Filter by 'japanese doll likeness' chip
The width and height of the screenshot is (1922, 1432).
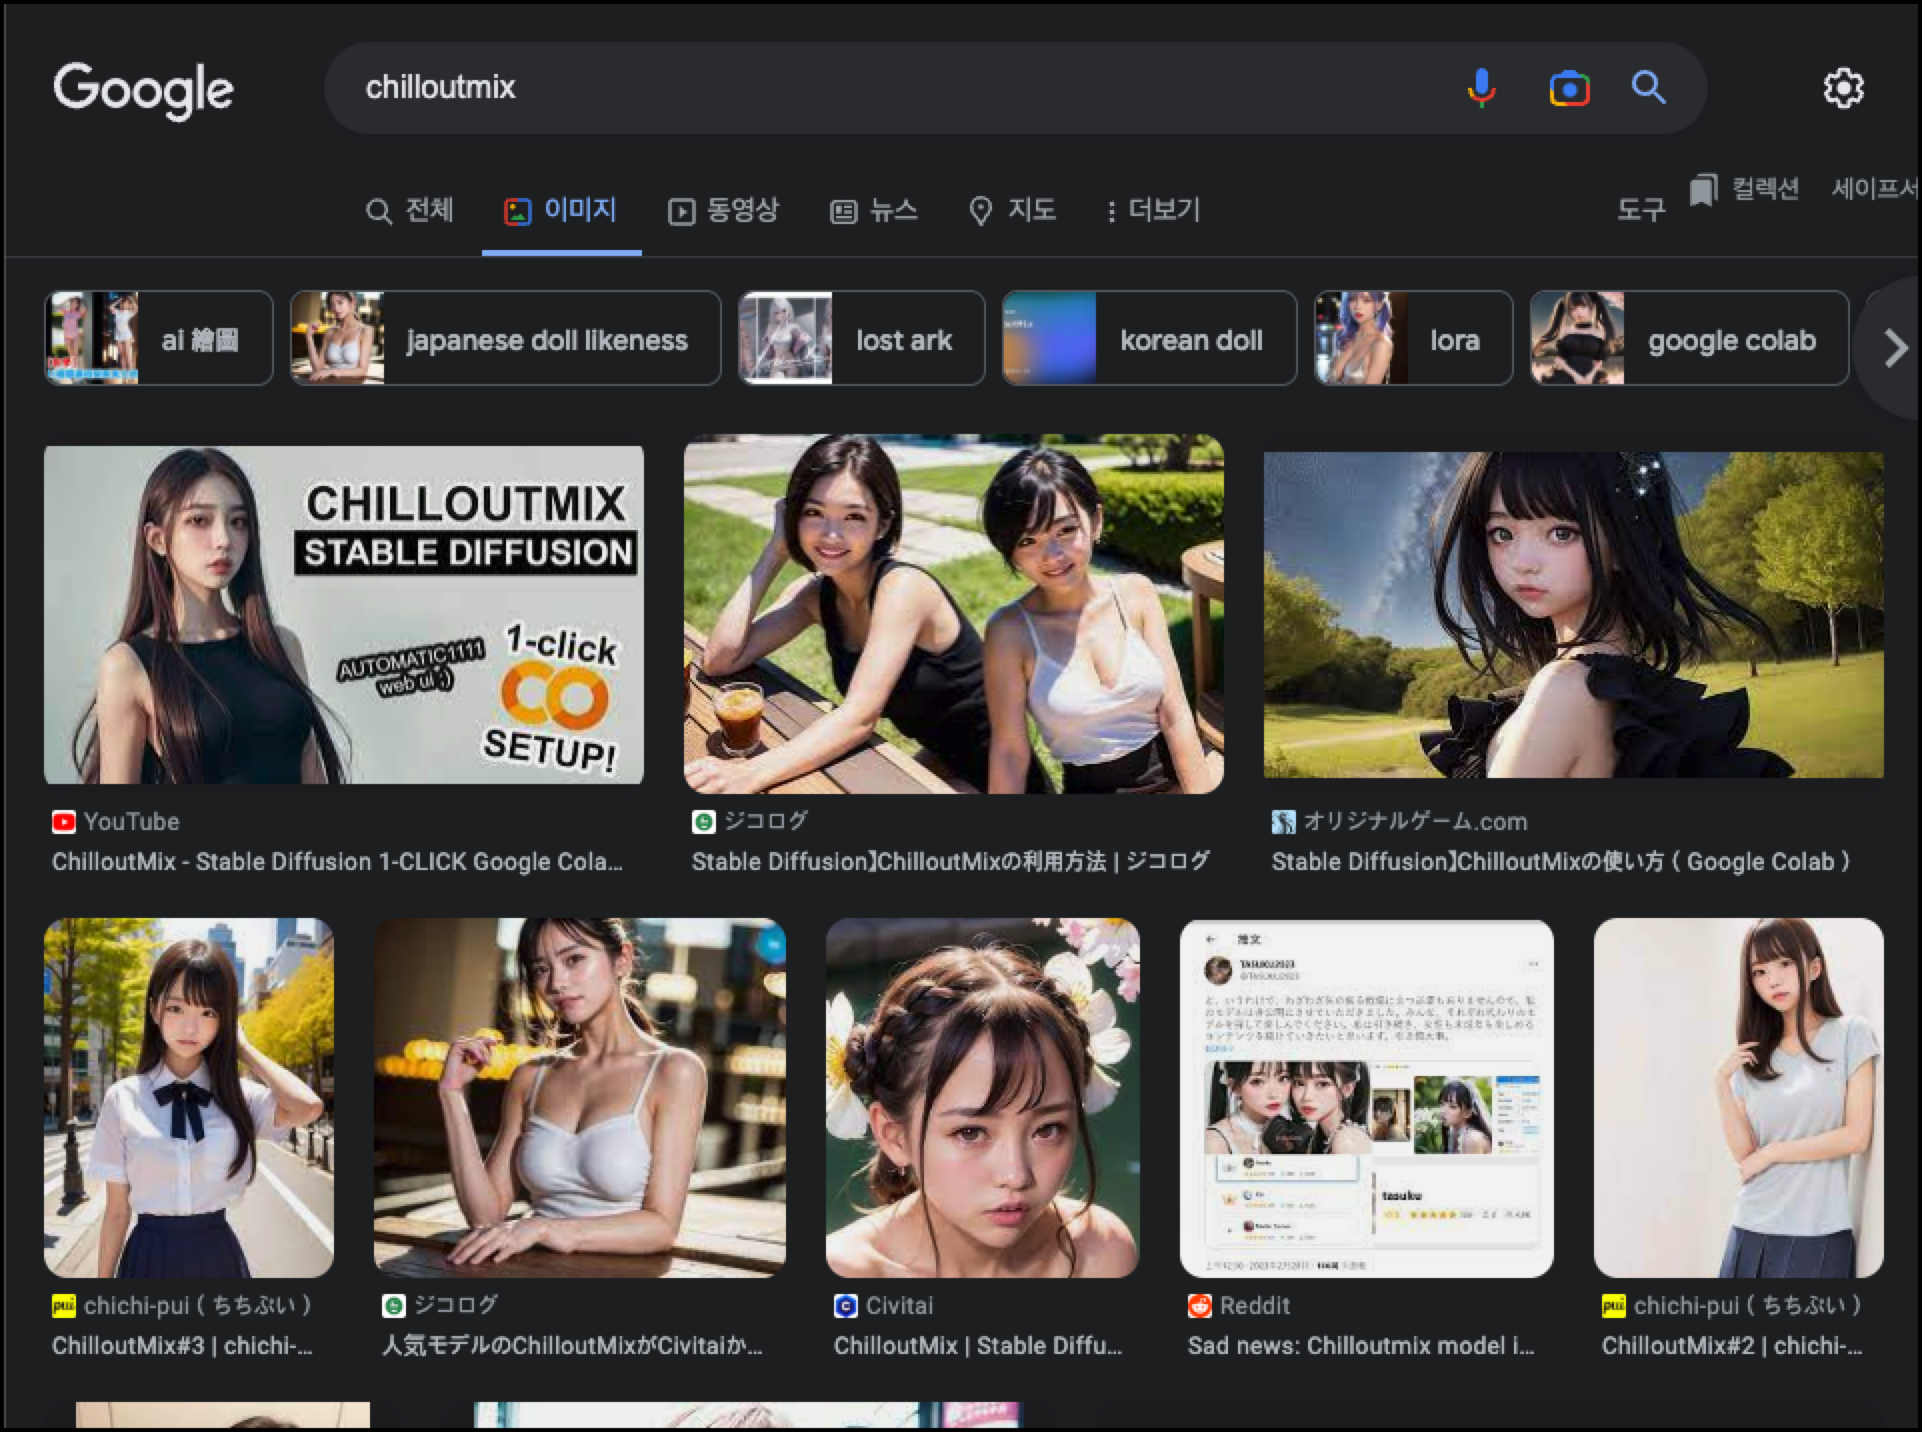click(505, 339)
